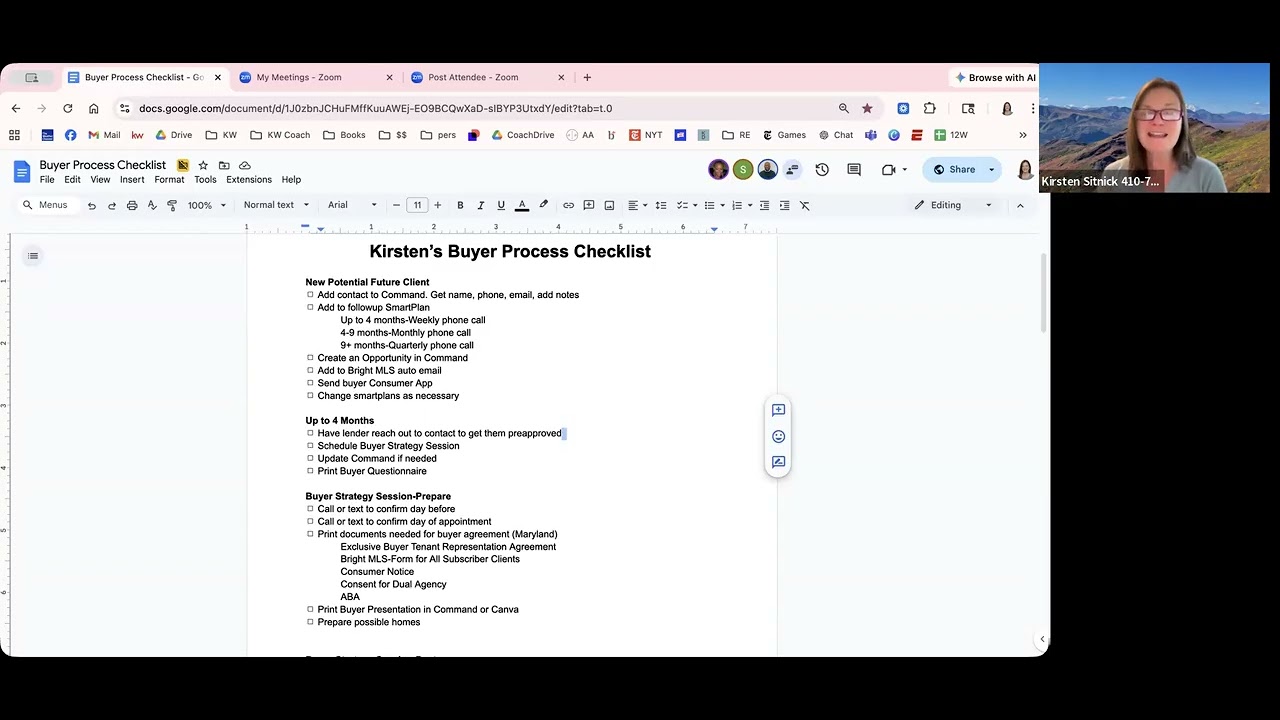Clear formatting from selected text
The width and height of the screenshot is (1280, 720).
click(x=804, y=205)
